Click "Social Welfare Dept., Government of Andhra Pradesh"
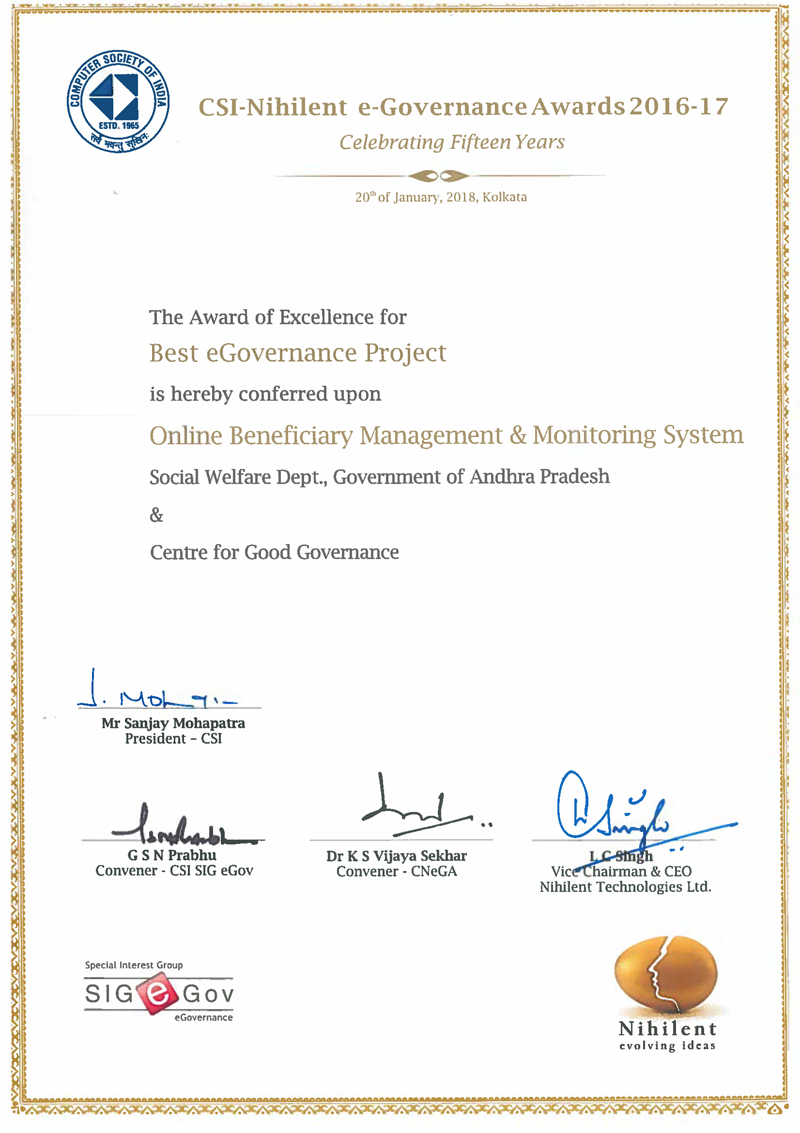Viewport: 800px width, 1133px height. [379, 477]
